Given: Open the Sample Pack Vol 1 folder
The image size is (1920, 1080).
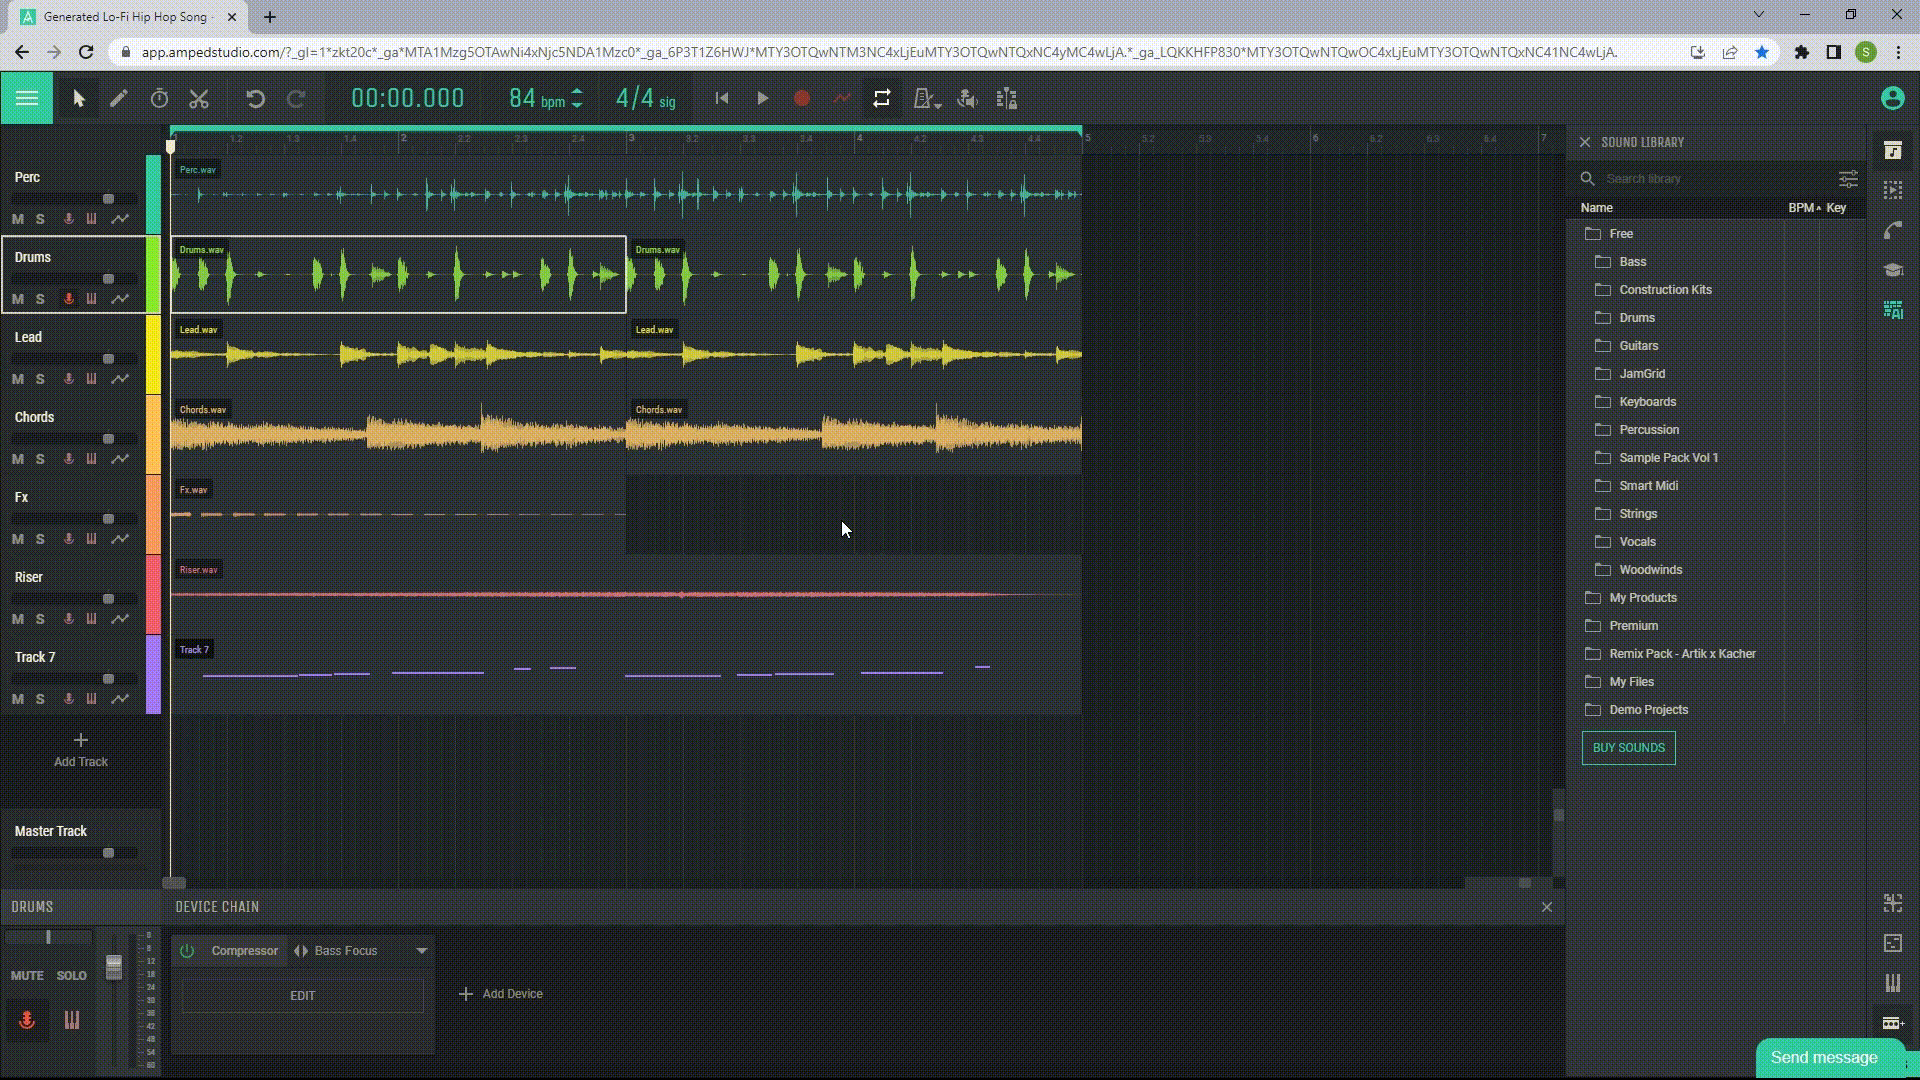Looking at the screenshot, I should pyautogui.click(x=1669, y=456).
